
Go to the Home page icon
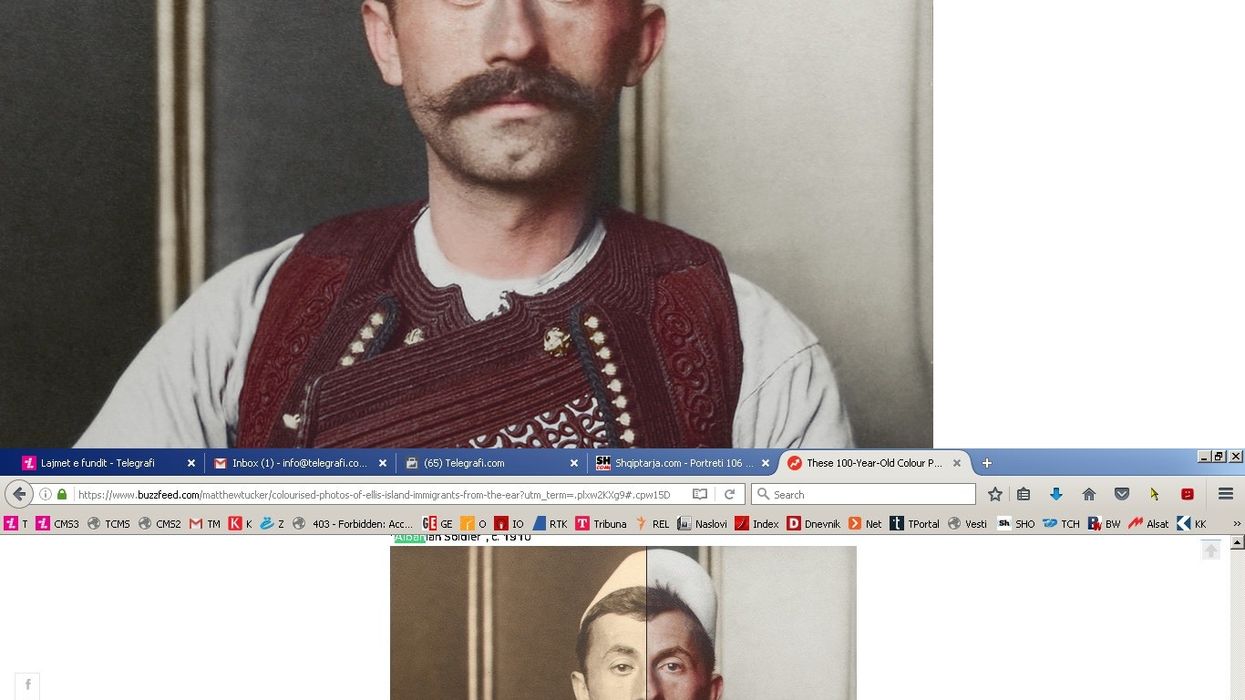(x=1089, y=494)
